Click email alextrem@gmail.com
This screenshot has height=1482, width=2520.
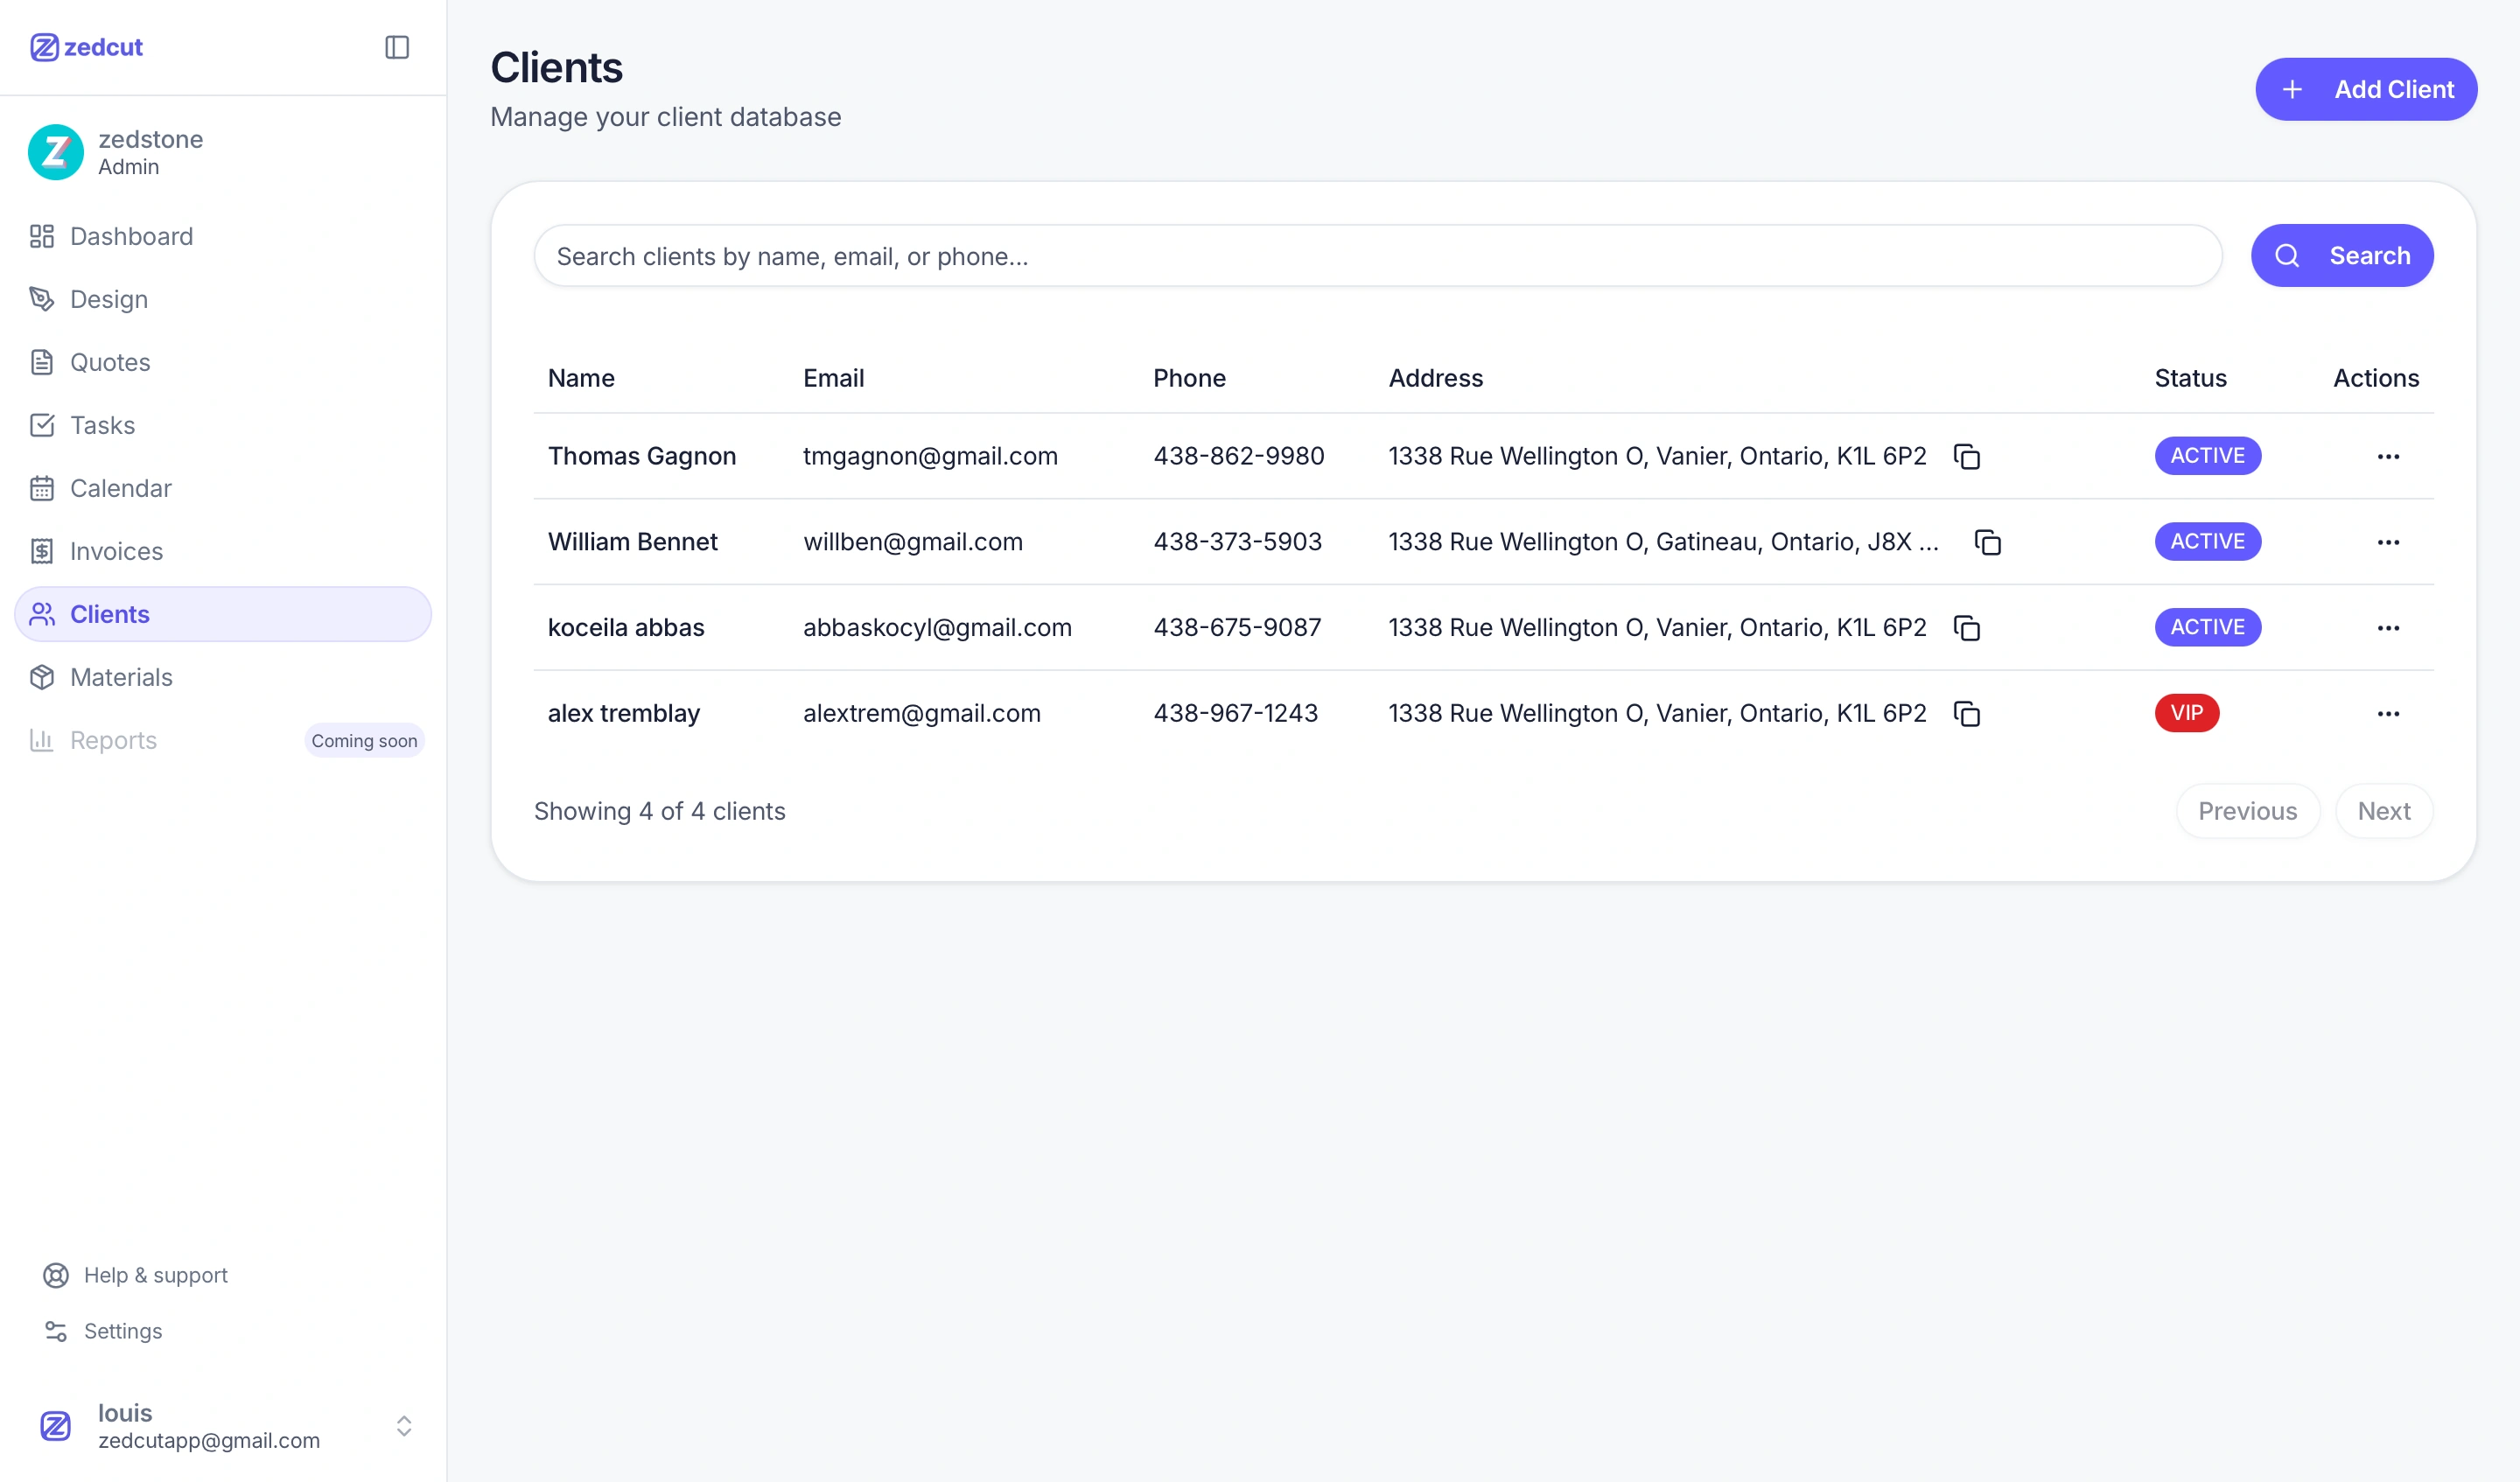[x=922, y=713]
